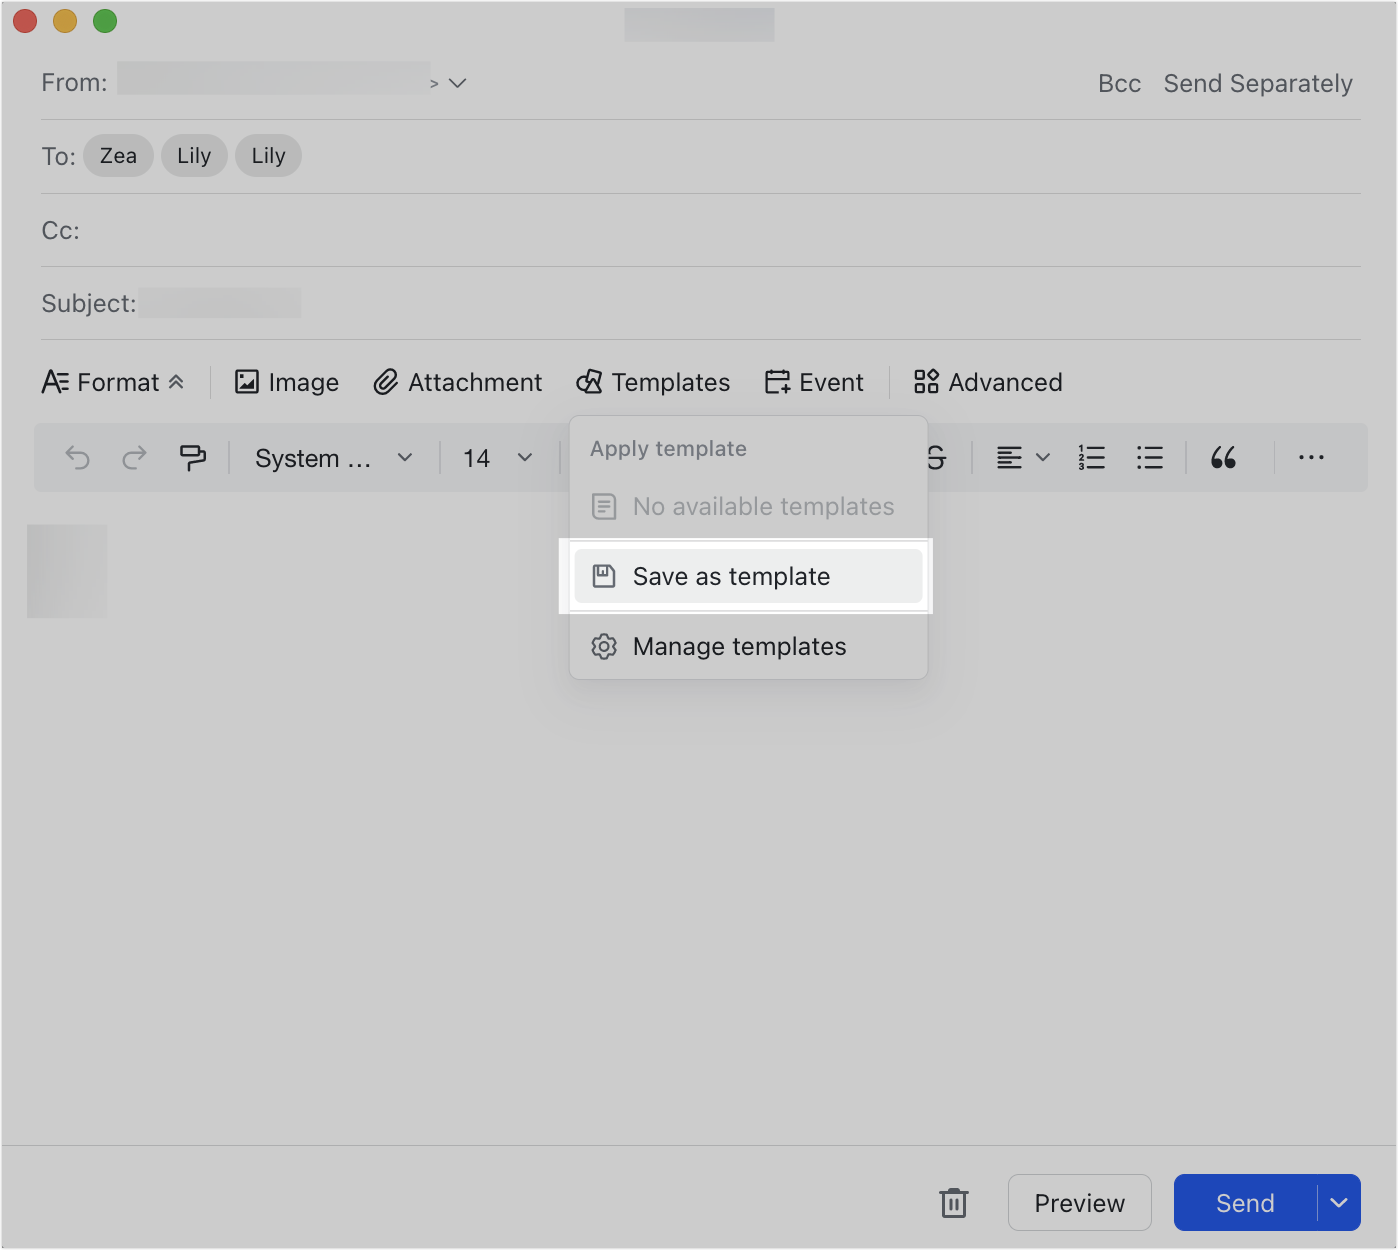Click into the Subject field
This screenshot has height=1250, width=1398.
(x=700, y=304)
